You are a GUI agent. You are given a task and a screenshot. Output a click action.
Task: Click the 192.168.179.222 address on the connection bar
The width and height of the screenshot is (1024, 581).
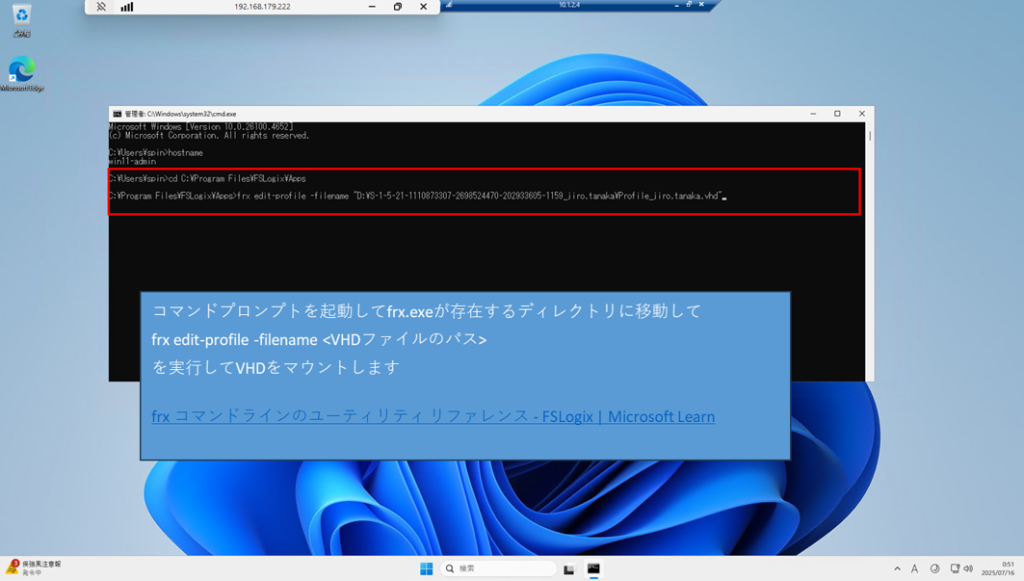pos(263,7)
